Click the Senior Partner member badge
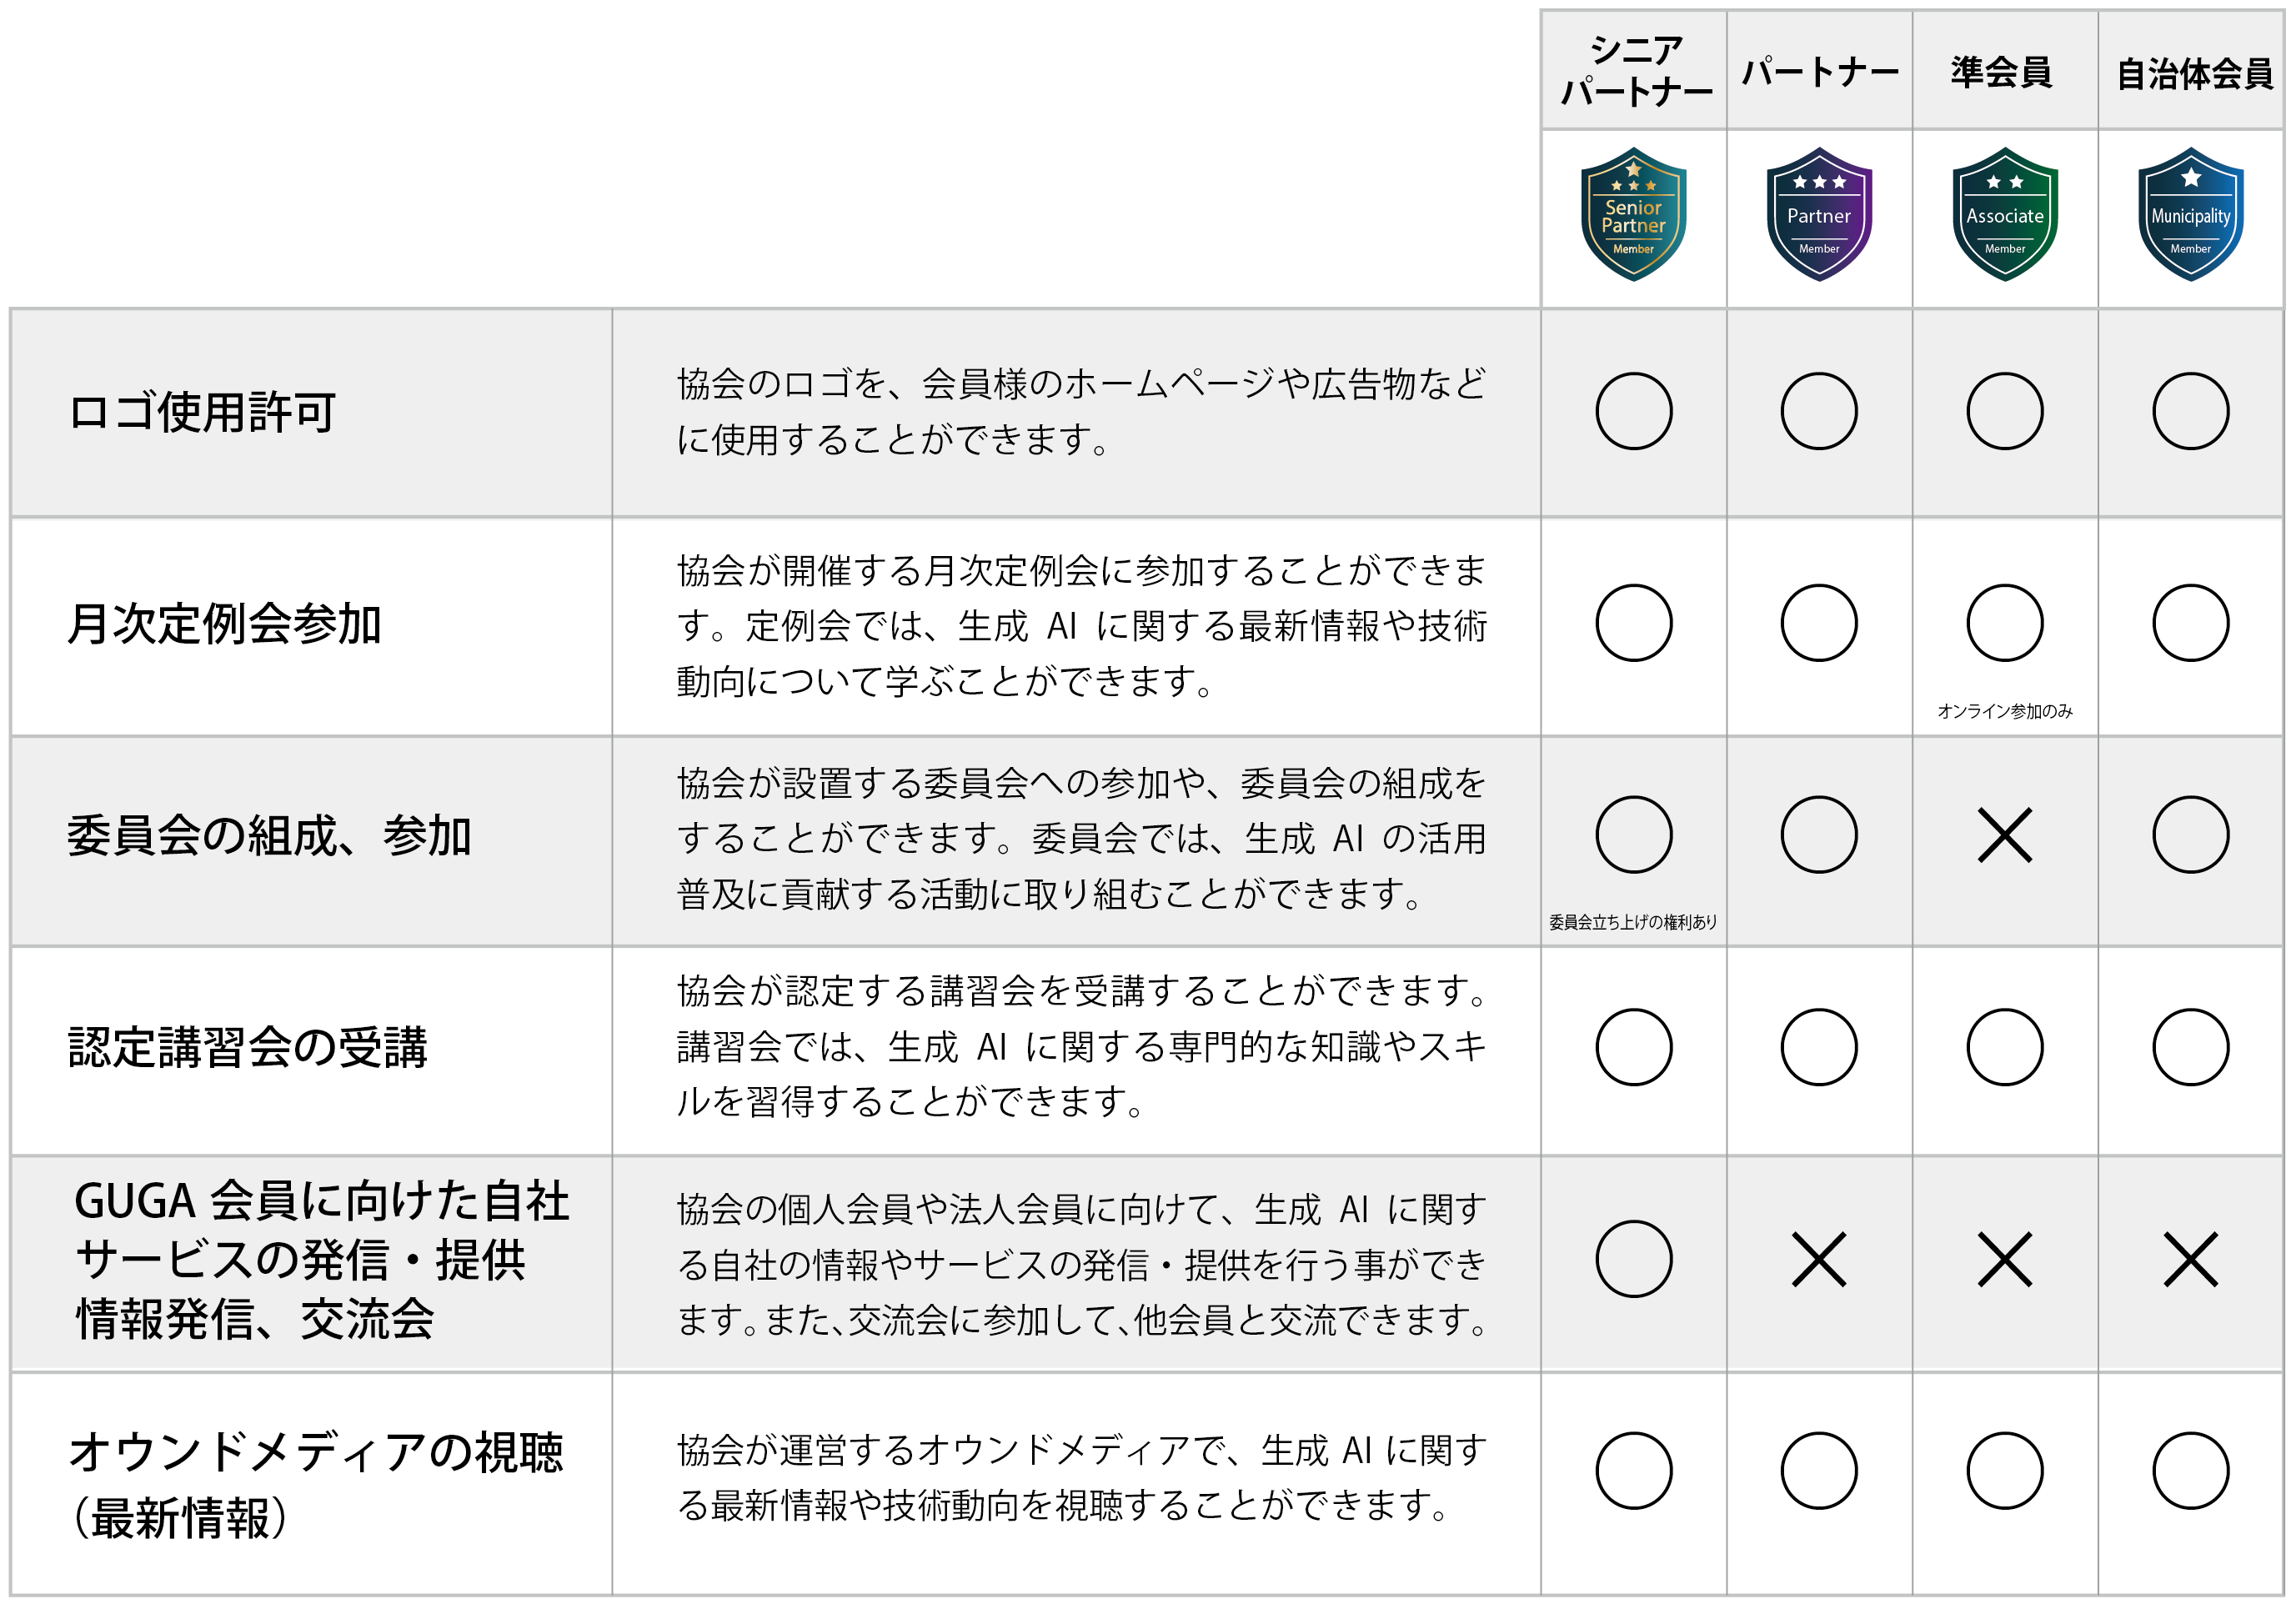The image size is (2296, 1604). 1633,215
